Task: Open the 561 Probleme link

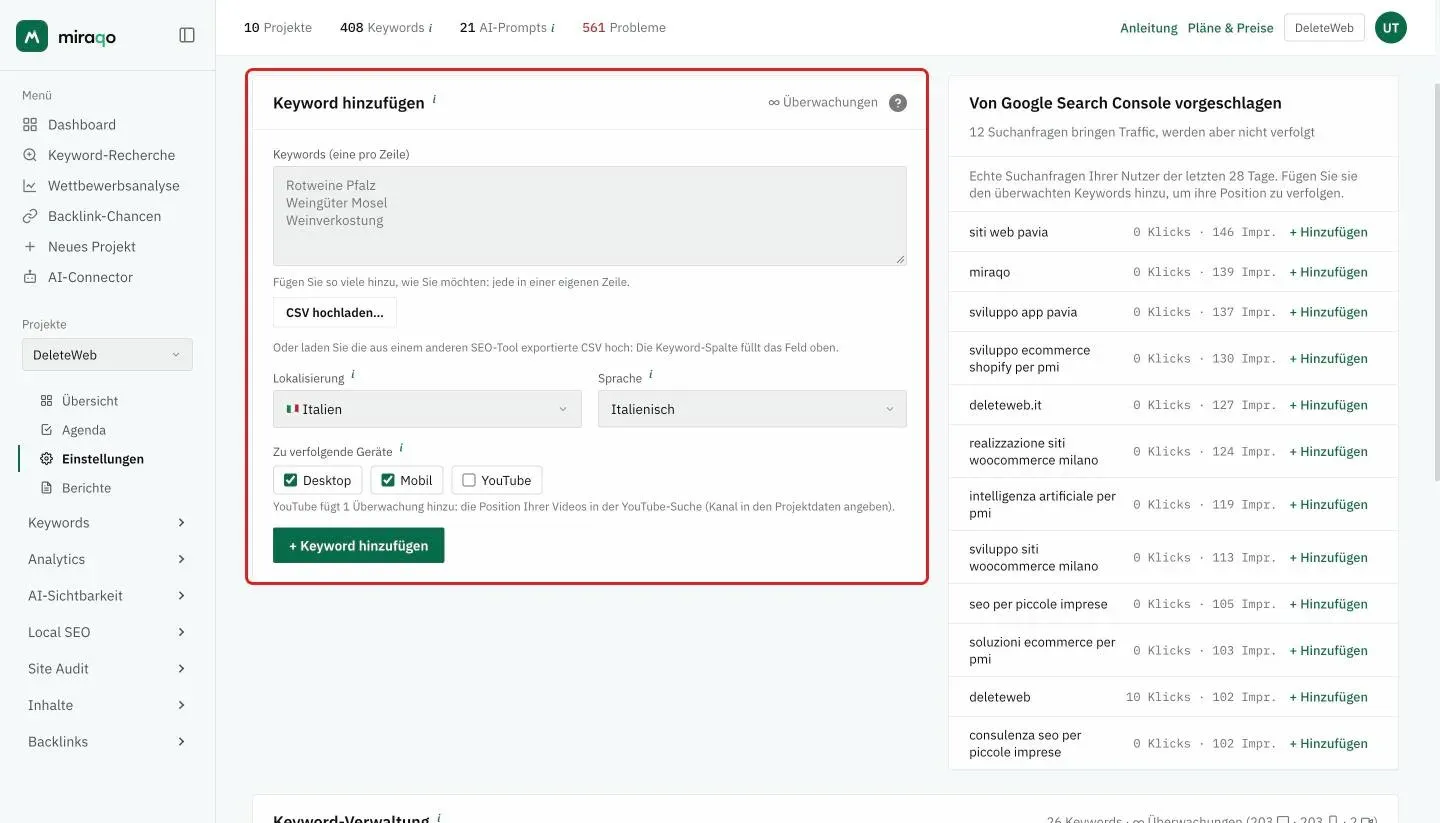Action: pos(624,28)
